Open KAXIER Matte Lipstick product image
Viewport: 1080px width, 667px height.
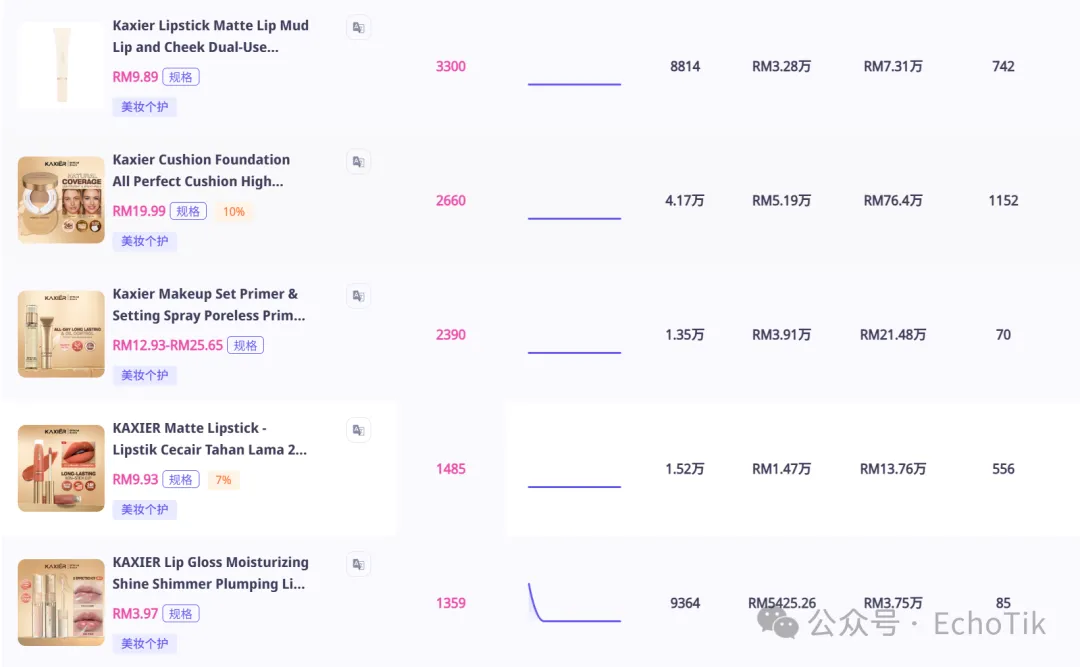61,468
